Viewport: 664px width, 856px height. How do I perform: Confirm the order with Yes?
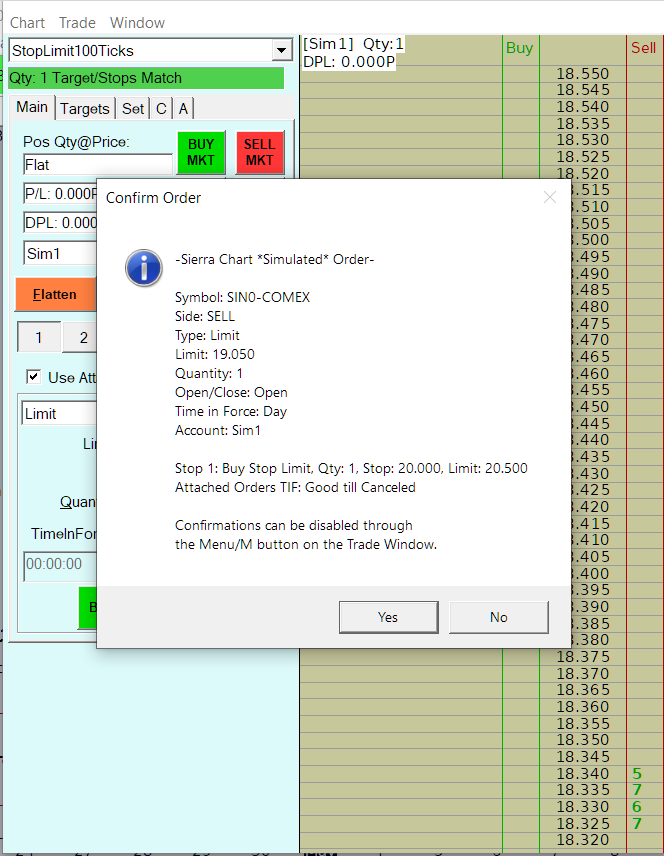tap(388, 617)
